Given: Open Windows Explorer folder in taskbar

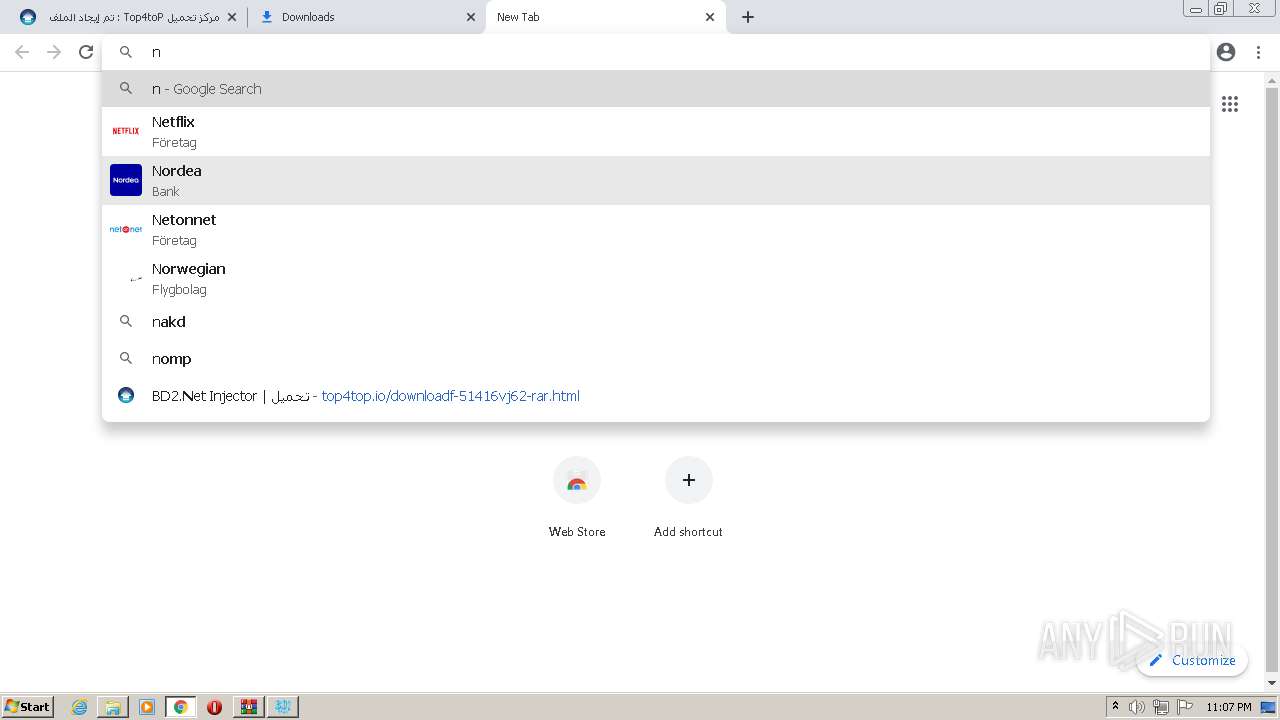Looking at the screenshot, I should pyautogui.click(x=113, y=707).
